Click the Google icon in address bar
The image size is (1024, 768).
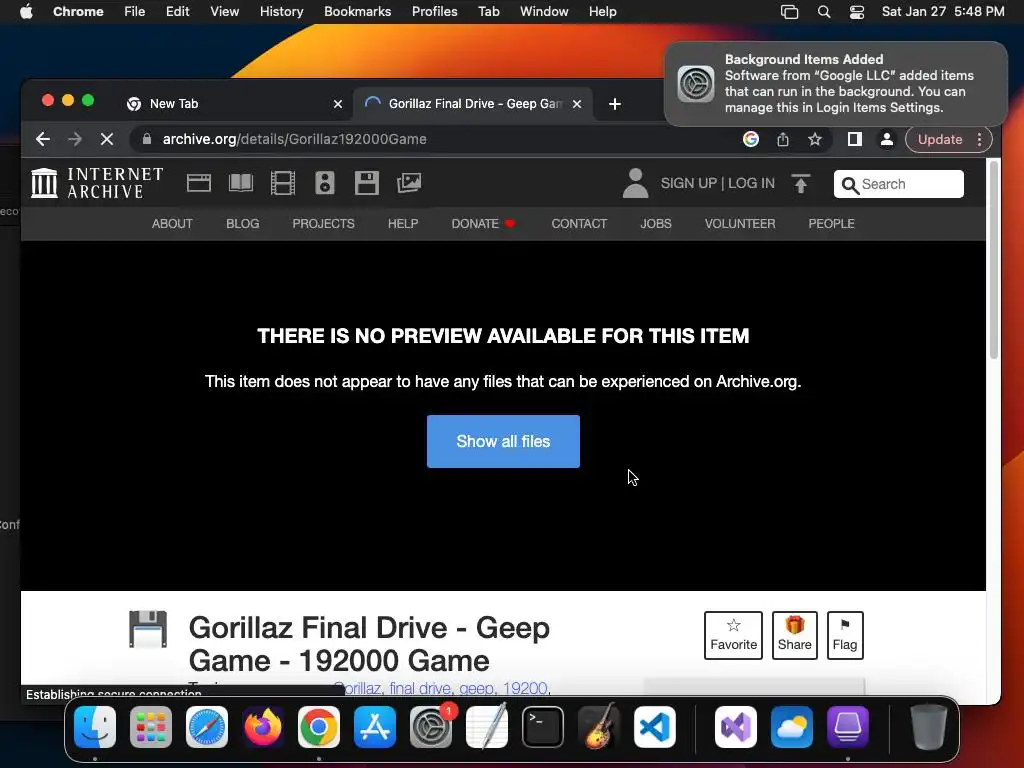tap(751, 139)
